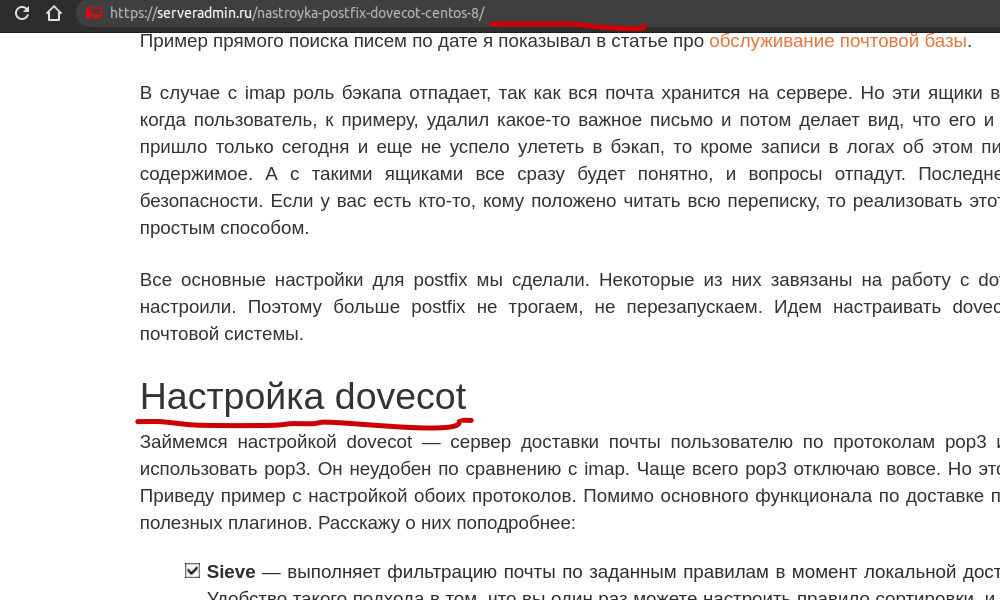1000x600 pixels.
Task: Focus the serveradmin.ru URL address field
Action: (x=536, y=13)
